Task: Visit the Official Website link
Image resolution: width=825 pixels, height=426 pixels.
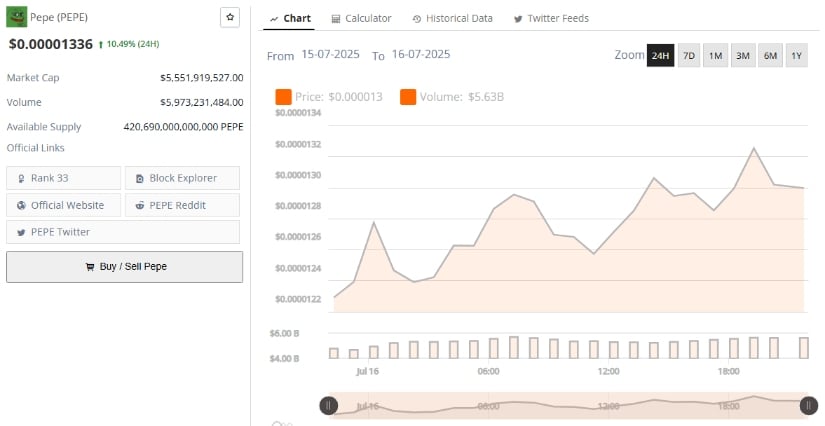Action: coord(64,205)
